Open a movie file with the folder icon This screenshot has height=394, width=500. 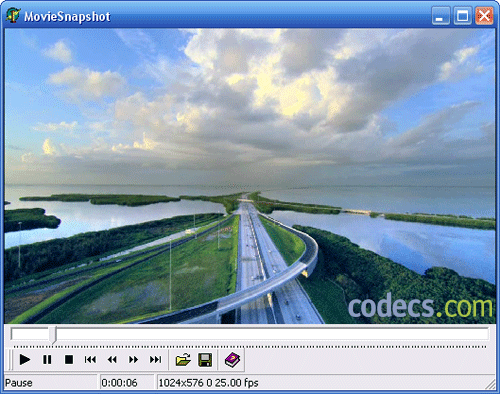(183, 360)
